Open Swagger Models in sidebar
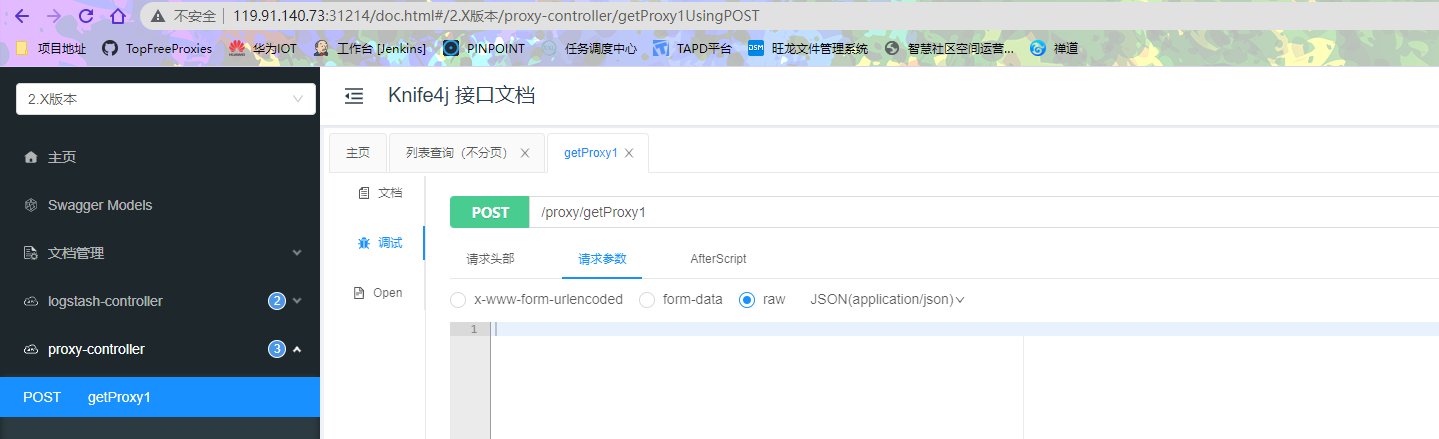The height and width of the screenshot is (439, 1439). pyautogui.click(x=100, y=205)
